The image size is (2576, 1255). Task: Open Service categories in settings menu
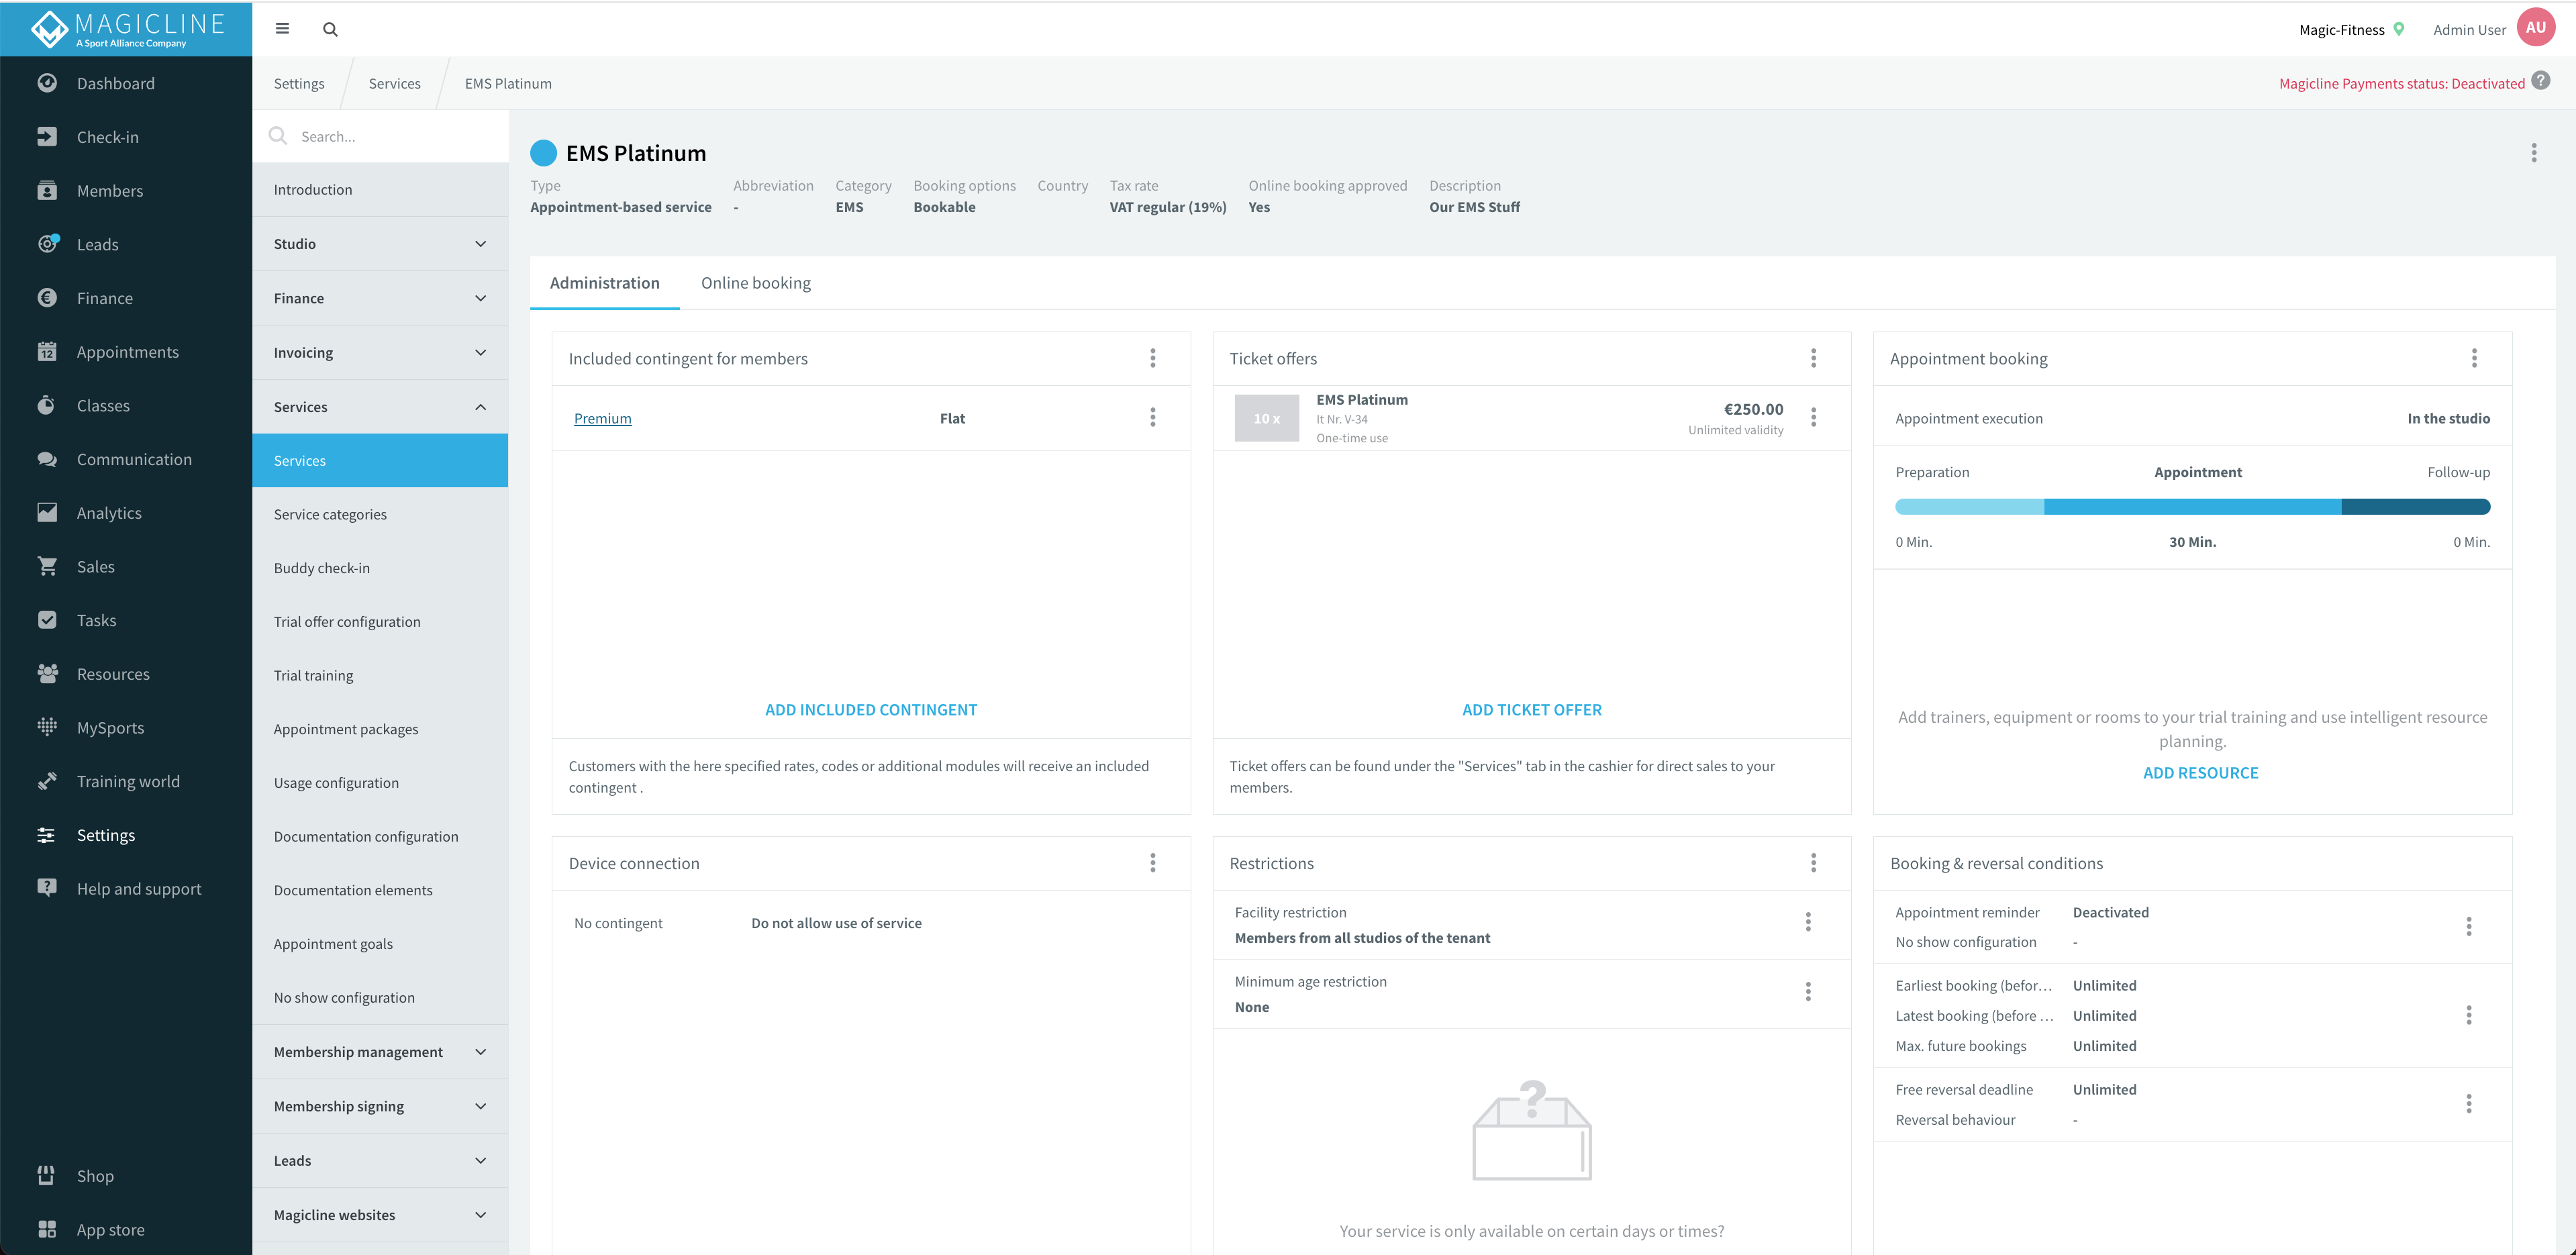coord(330,514)
